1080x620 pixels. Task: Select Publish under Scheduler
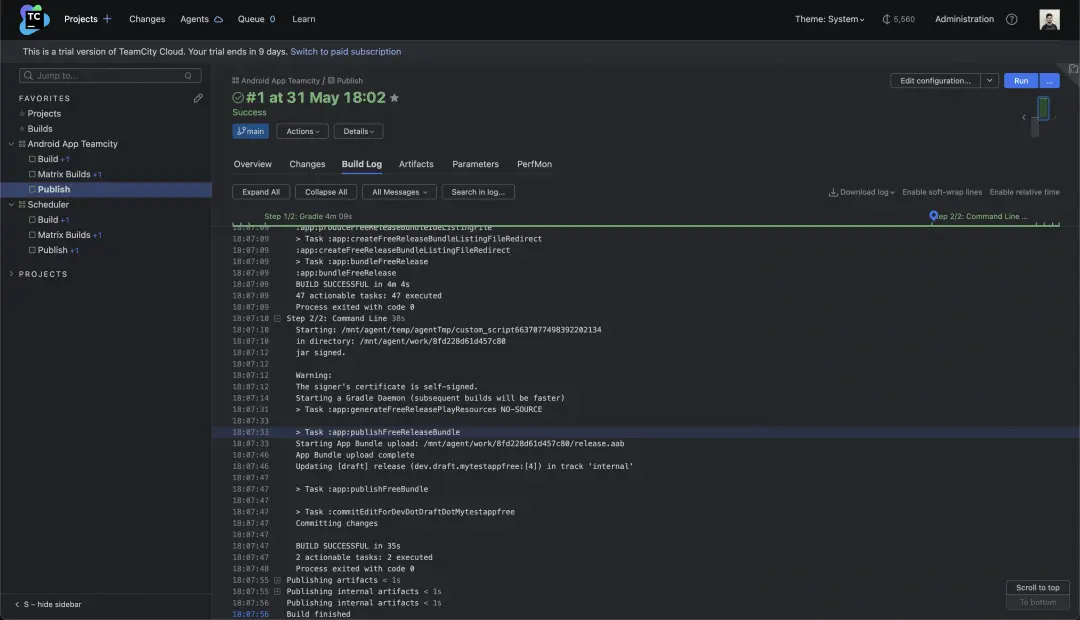click(x=52, y=250)
